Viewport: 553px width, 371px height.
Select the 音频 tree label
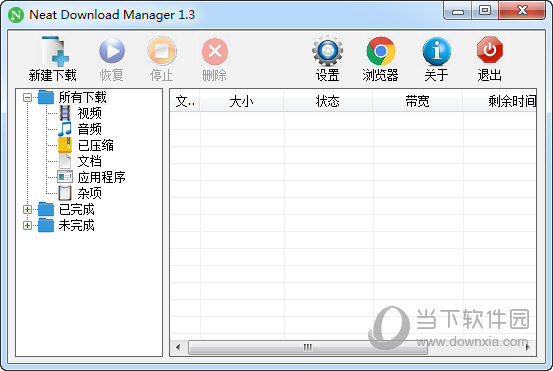(90, 129)
